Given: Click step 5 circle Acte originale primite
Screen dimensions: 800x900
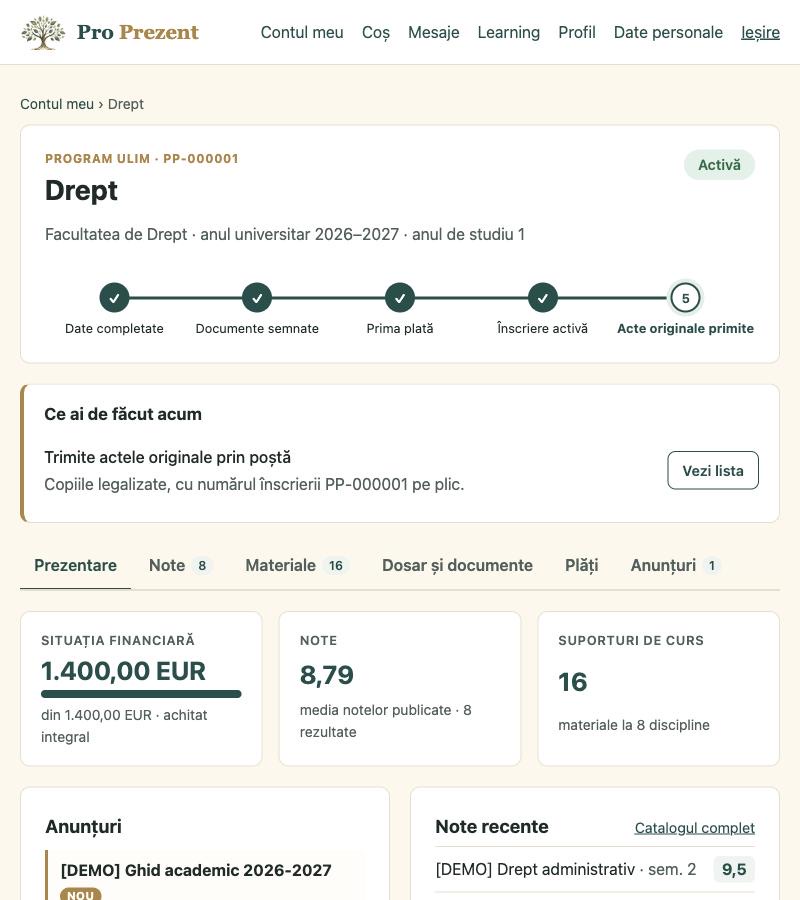Looking at the screenshot, I should [685, 298].
